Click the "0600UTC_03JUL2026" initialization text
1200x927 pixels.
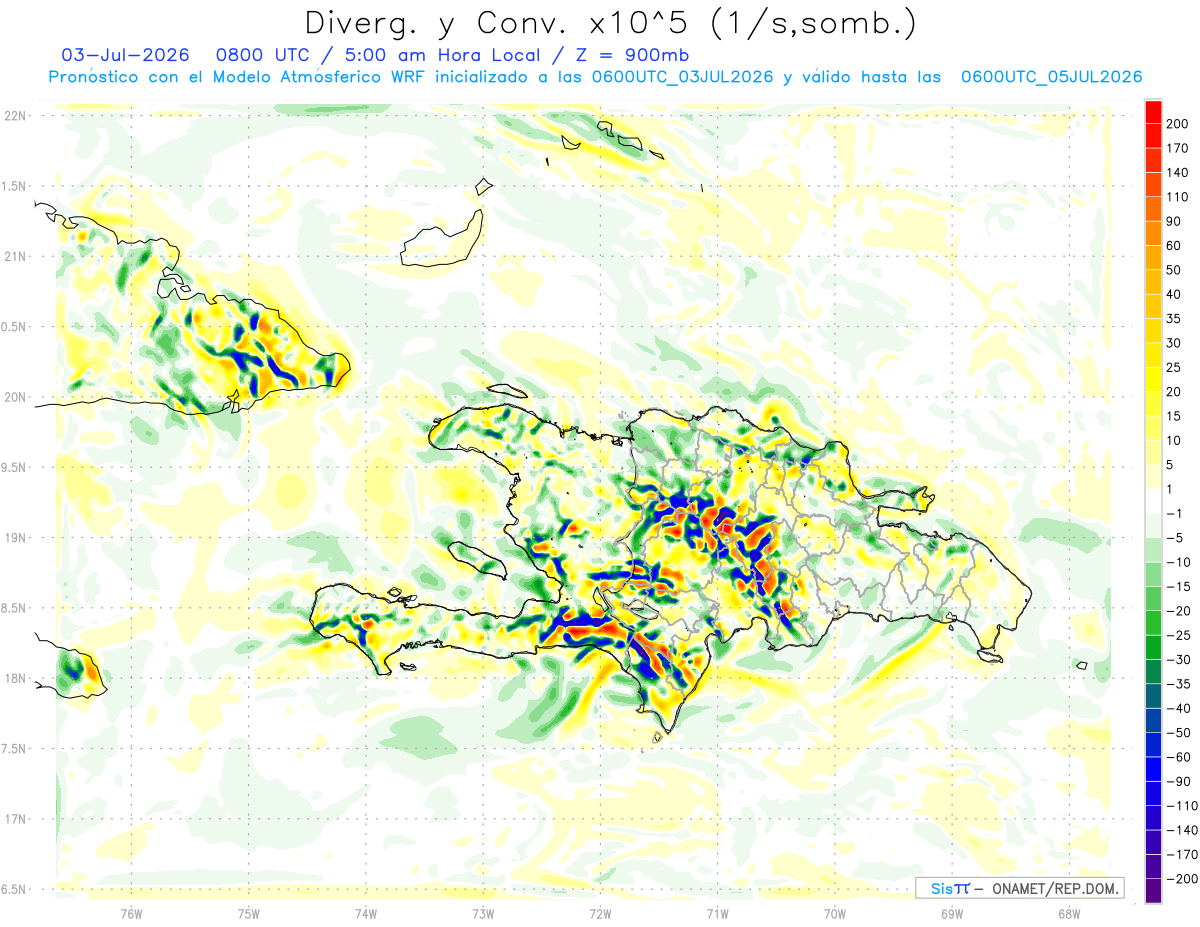[x=682, y=77]
